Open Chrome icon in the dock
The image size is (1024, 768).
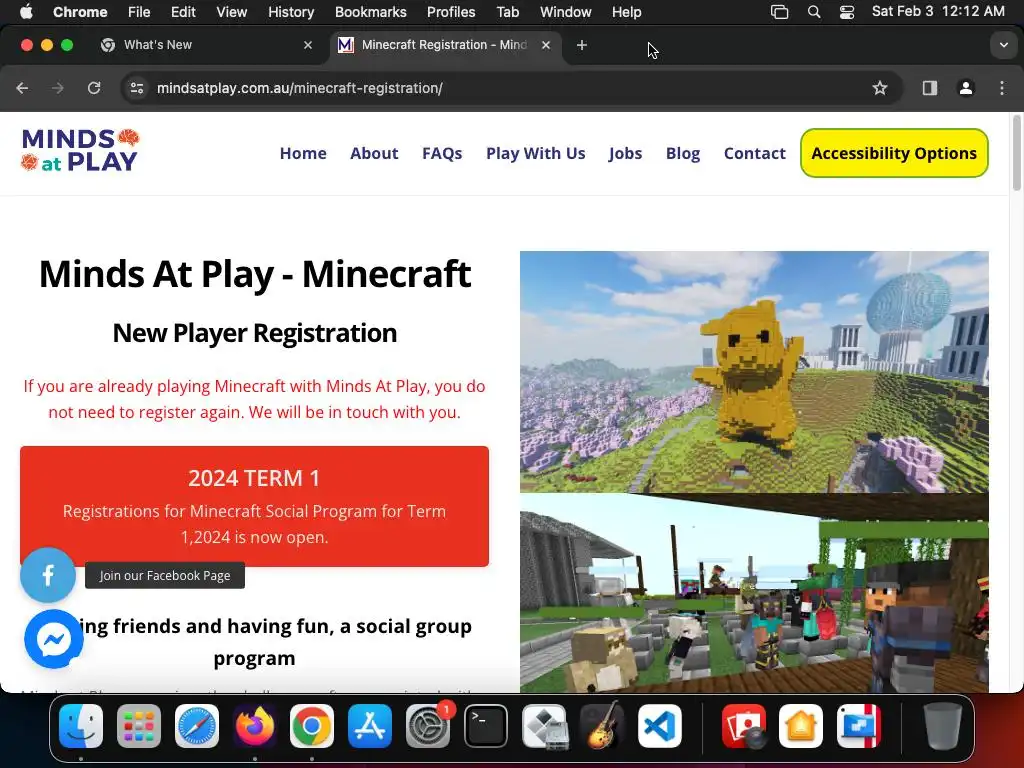(312, 726)
